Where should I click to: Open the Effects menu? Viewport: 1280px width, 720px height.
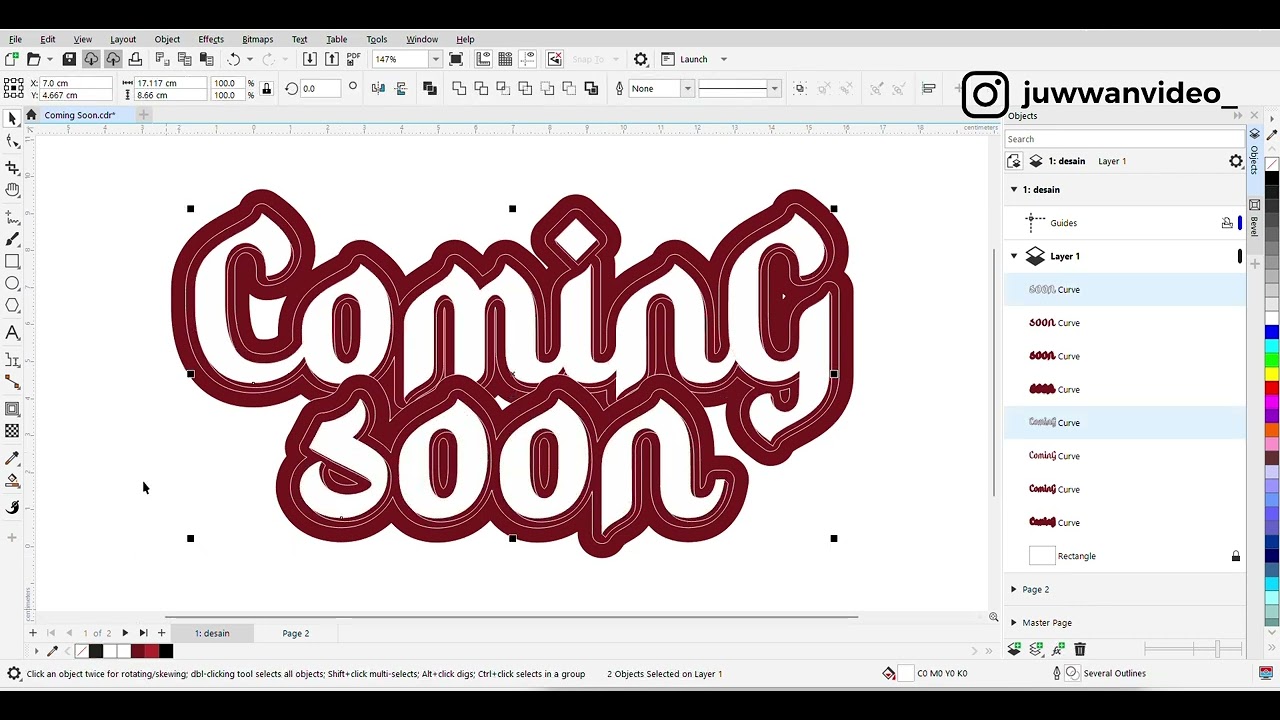point(211,39)
